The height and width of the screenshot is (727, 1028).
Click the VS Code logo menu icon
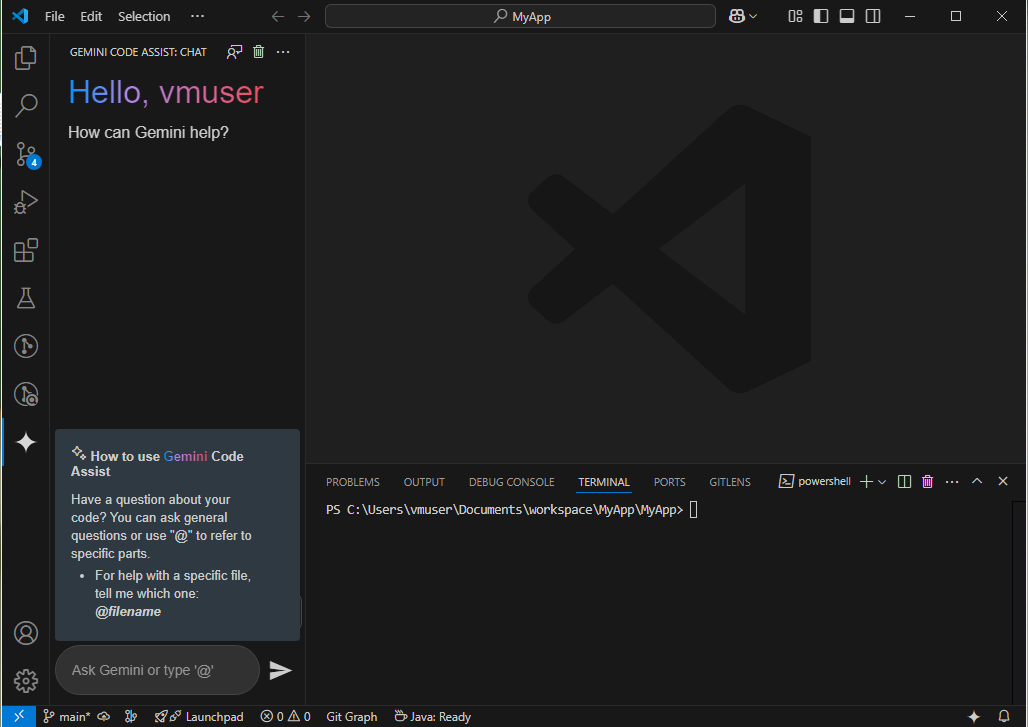(x=20, y=16)
